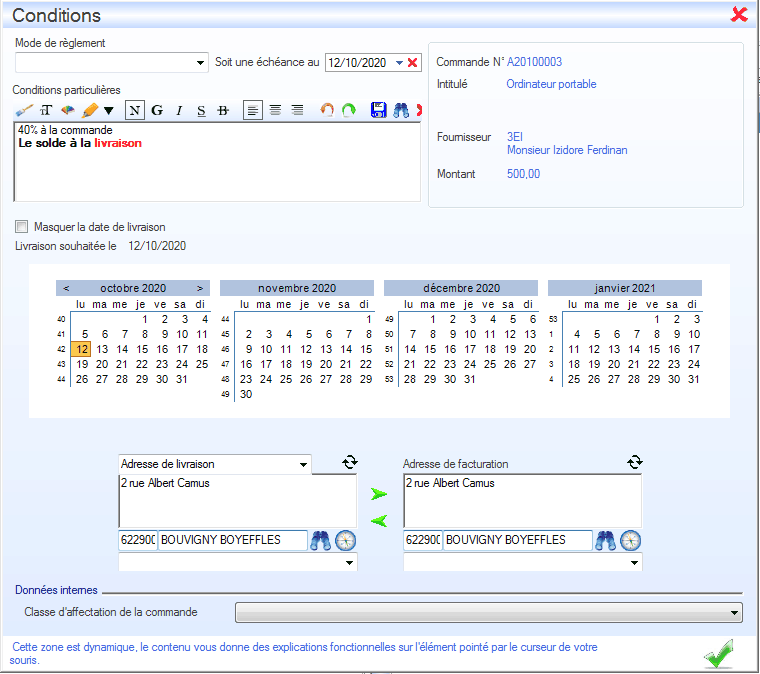Toggle underline S formatting
This screenshot has height=674, width=760.
point(201,111)
